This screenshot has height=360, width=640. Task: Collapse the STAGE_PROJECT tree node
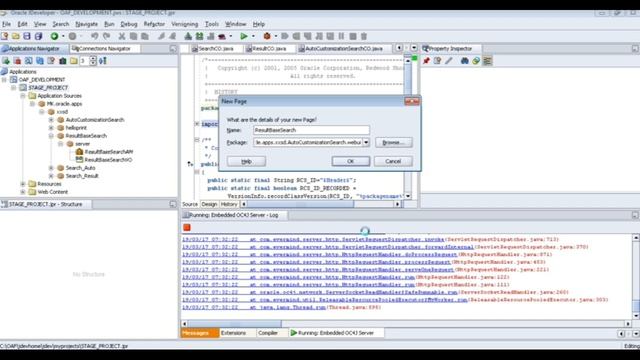[x=13, y=88]
